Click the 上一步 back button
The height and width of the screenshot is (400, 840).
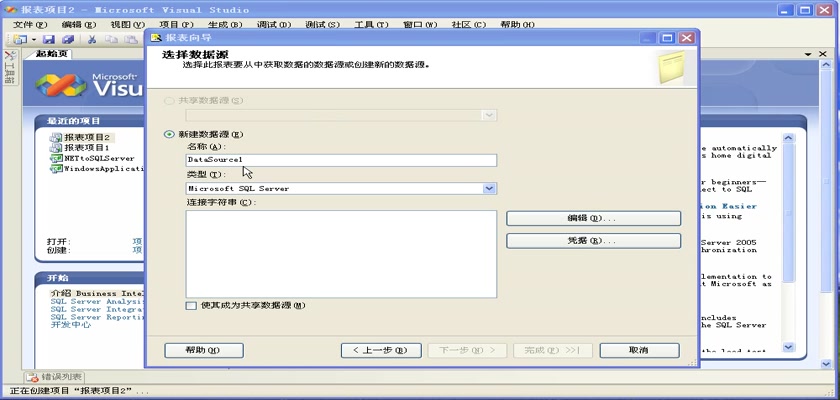(x=381, y=350)
